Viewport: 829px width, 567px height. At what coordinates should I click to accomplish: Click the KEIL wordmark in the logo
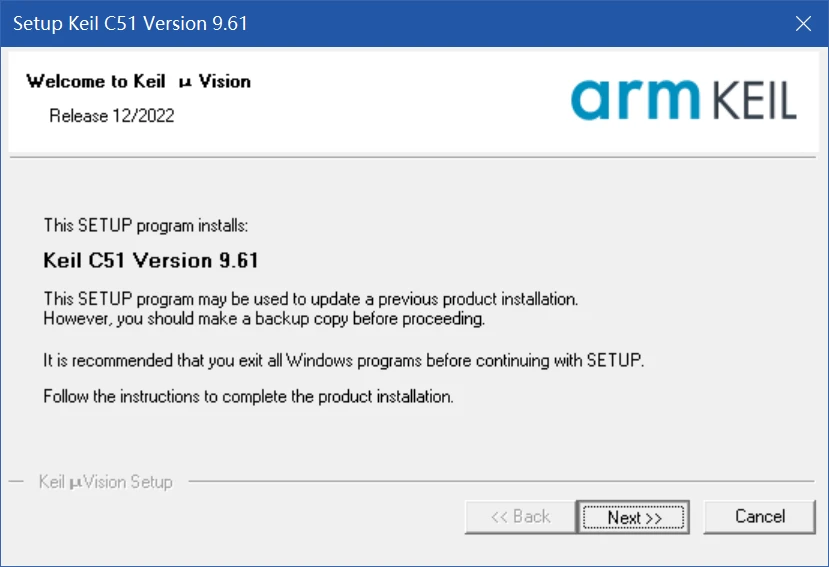coord(755,101)
